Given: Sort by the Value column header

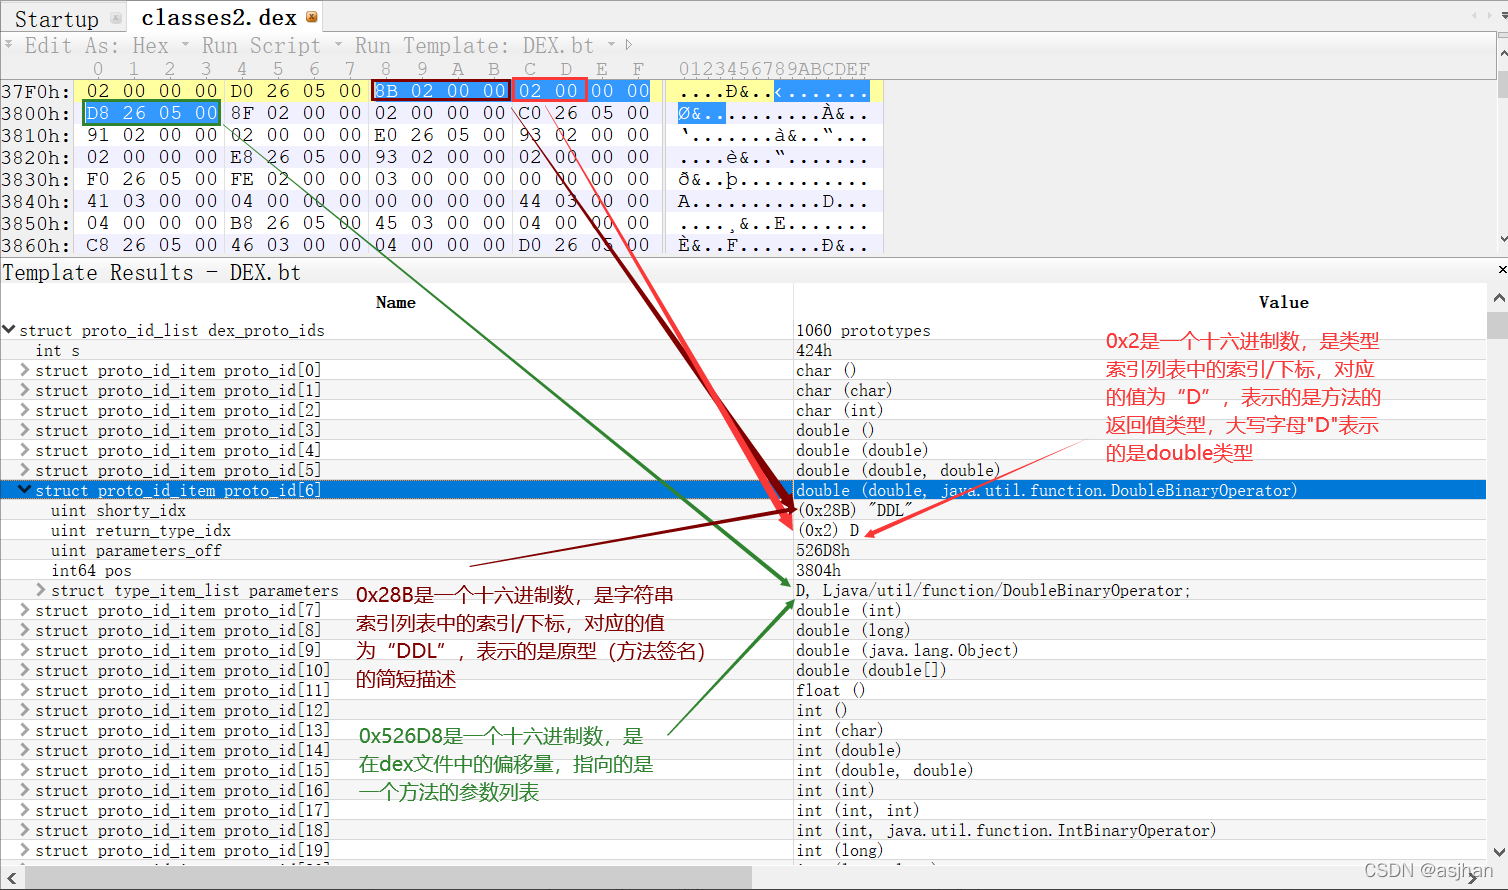Looking at the screenshot, I should pos(1283,302).
